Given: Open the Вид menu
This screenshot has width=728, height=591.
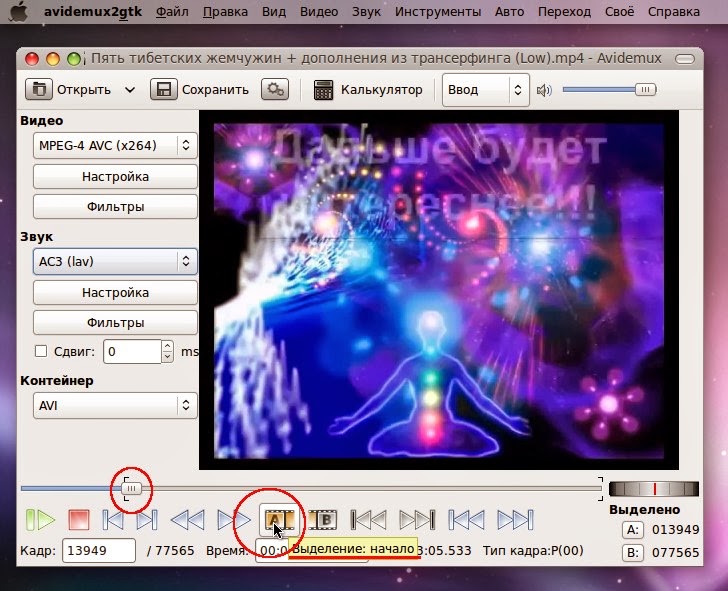Looking at the screenshot, I should tap(274, 12).
